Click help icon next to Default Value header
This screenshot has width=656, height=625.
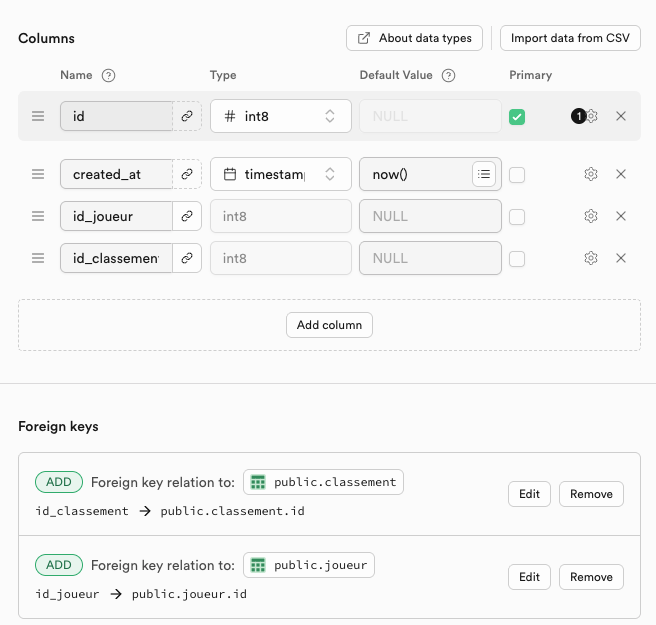pos(449,75)
